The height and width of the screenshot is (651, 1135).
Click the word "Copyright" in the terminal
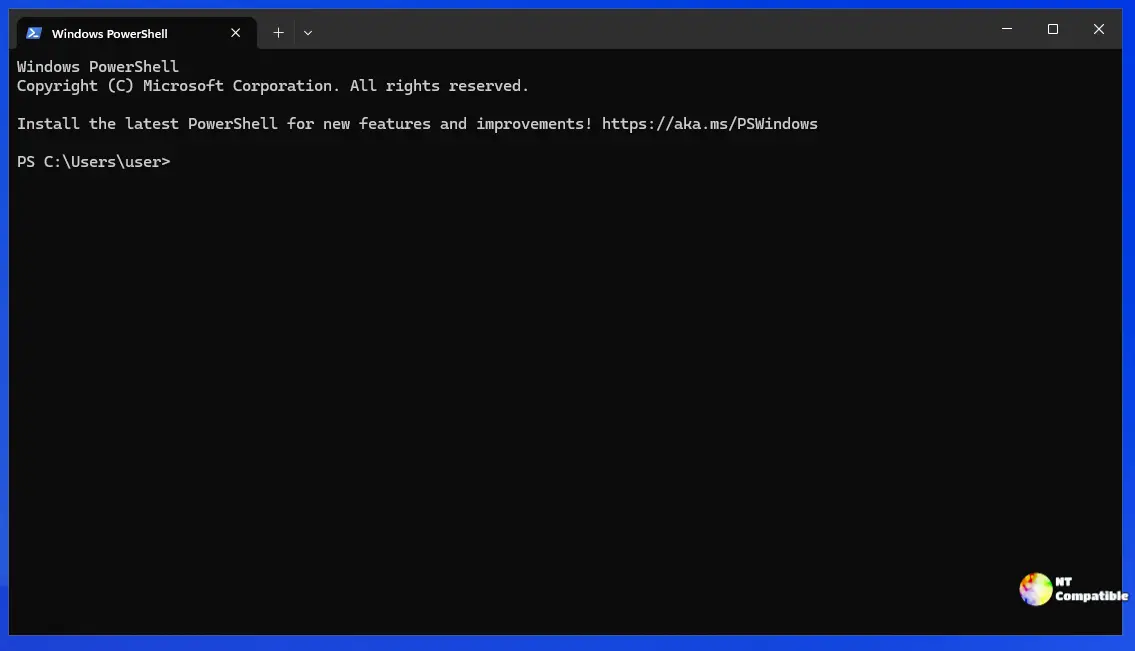[57, 86]
